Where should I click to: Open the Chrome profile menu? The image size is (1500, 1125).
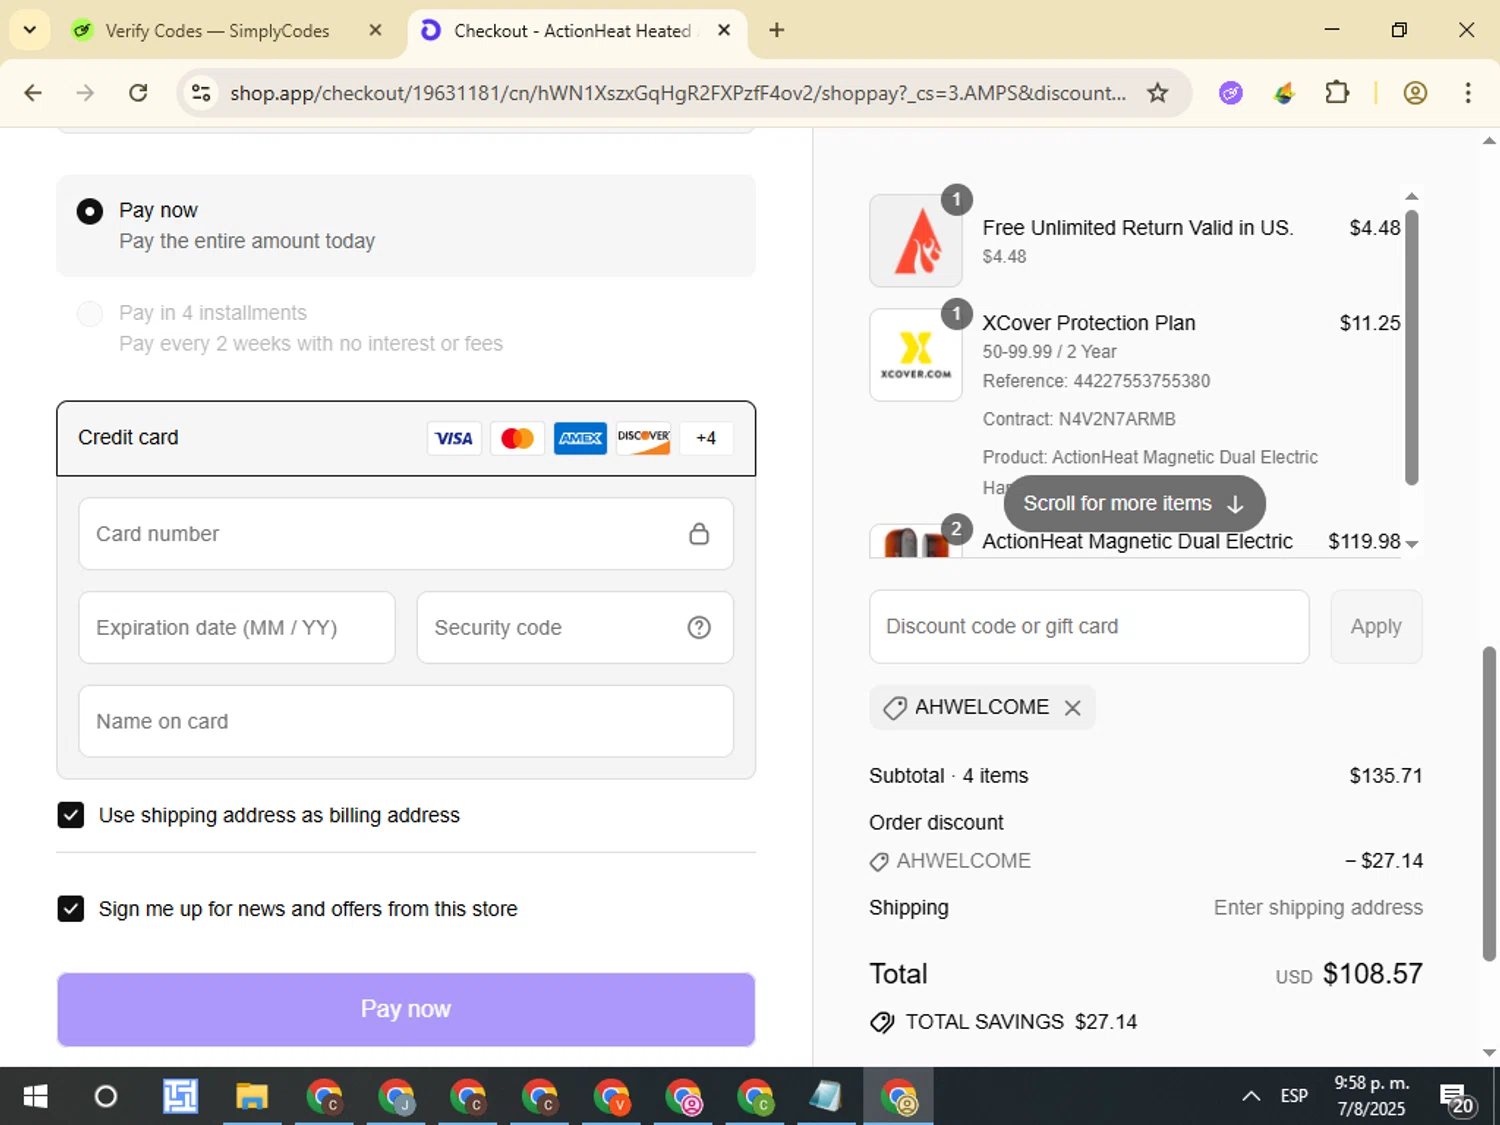coord(1415,93)
